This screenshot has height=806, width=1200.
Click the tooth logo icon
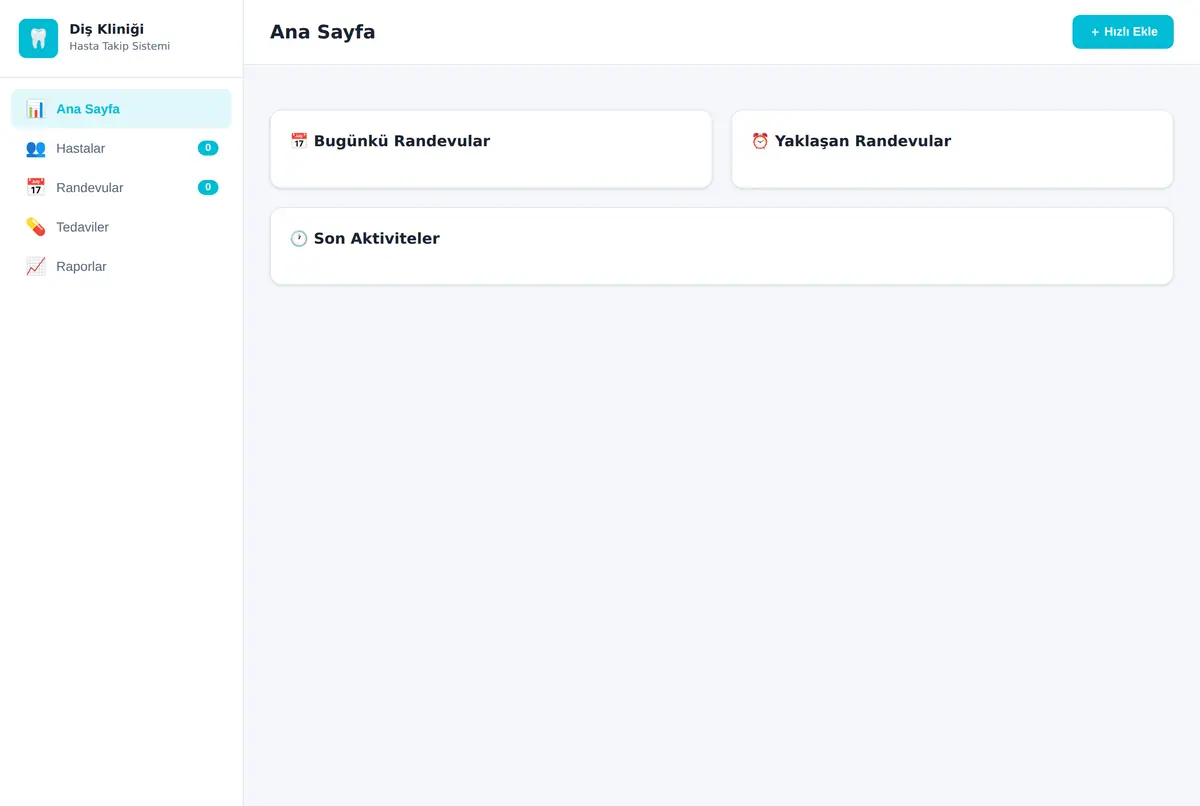tap(38, 38)
